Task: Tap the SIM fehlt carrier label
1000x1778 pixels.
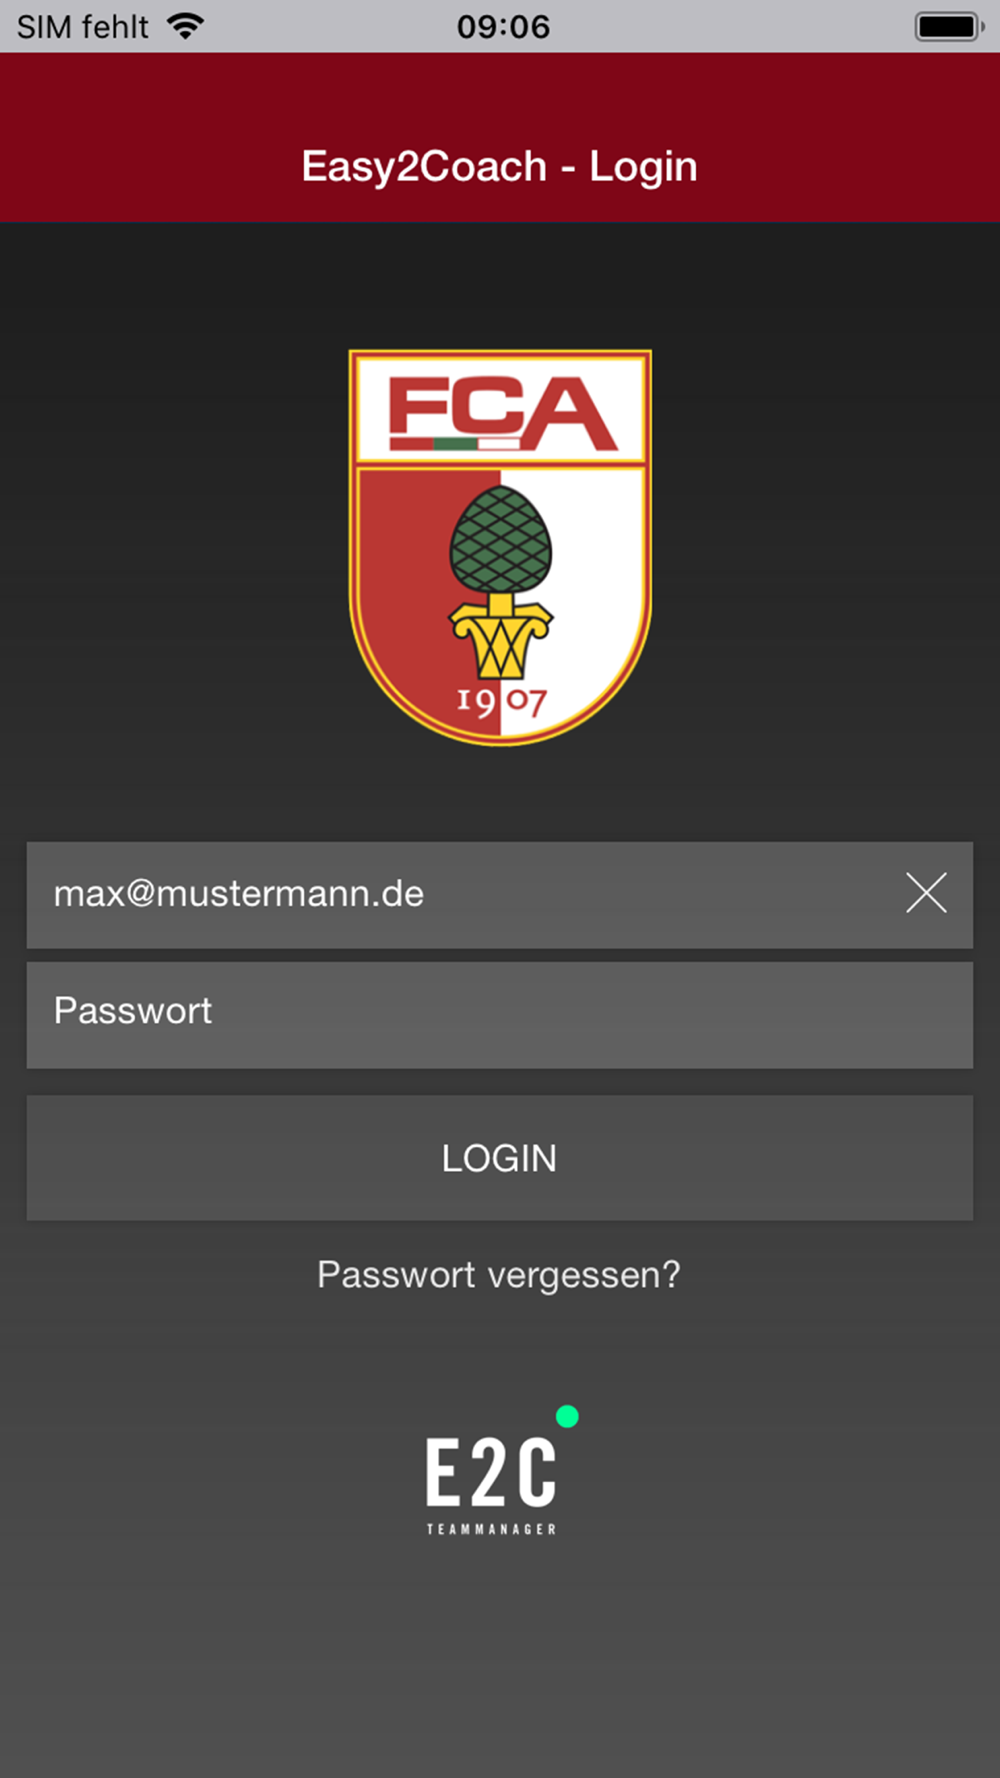Action: [x=83, y=26]
